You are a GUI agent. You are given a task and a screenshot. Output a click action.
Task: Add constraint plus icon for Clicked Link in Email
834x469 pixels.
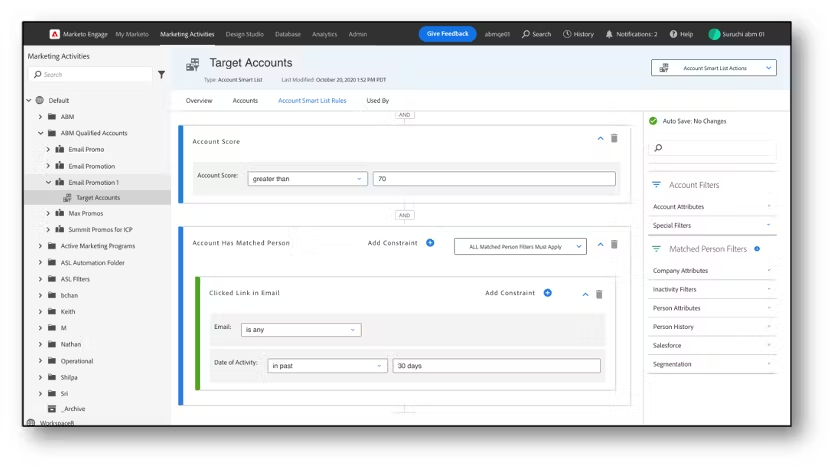tap(547, 293)
